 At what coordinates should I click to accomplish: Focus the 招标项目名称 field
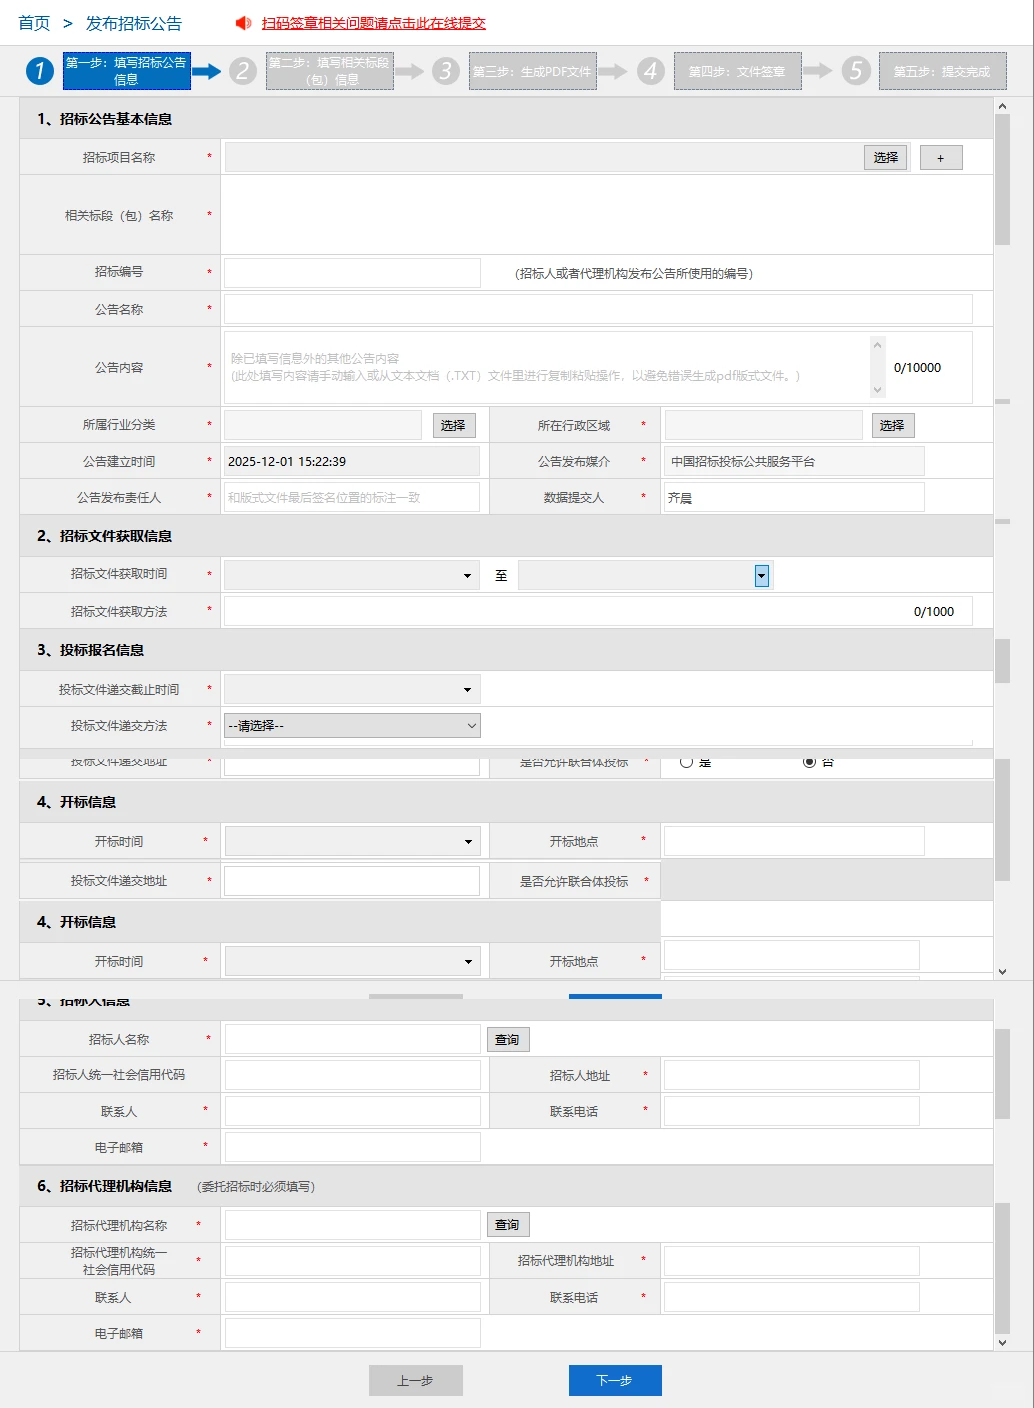point(545,158)
